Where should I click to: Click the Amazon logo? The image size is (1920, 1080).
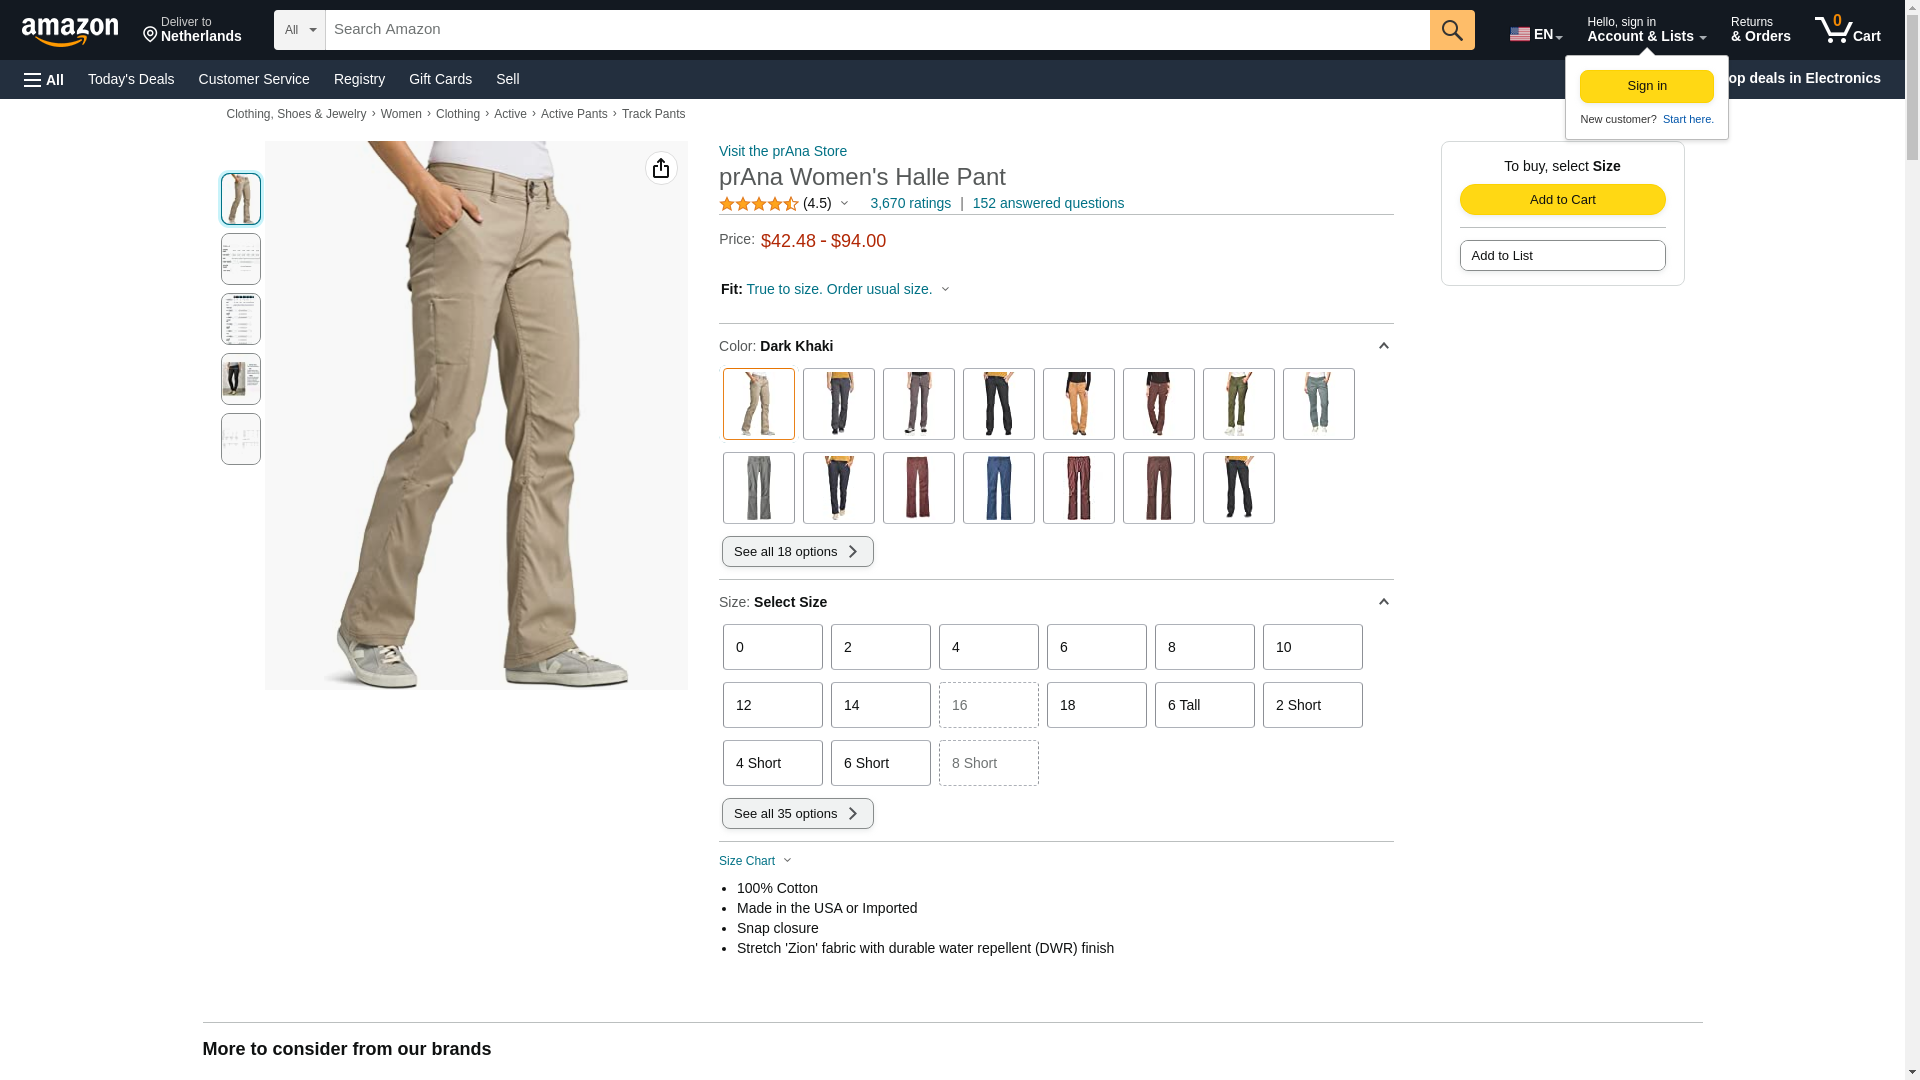click(70, 32)
